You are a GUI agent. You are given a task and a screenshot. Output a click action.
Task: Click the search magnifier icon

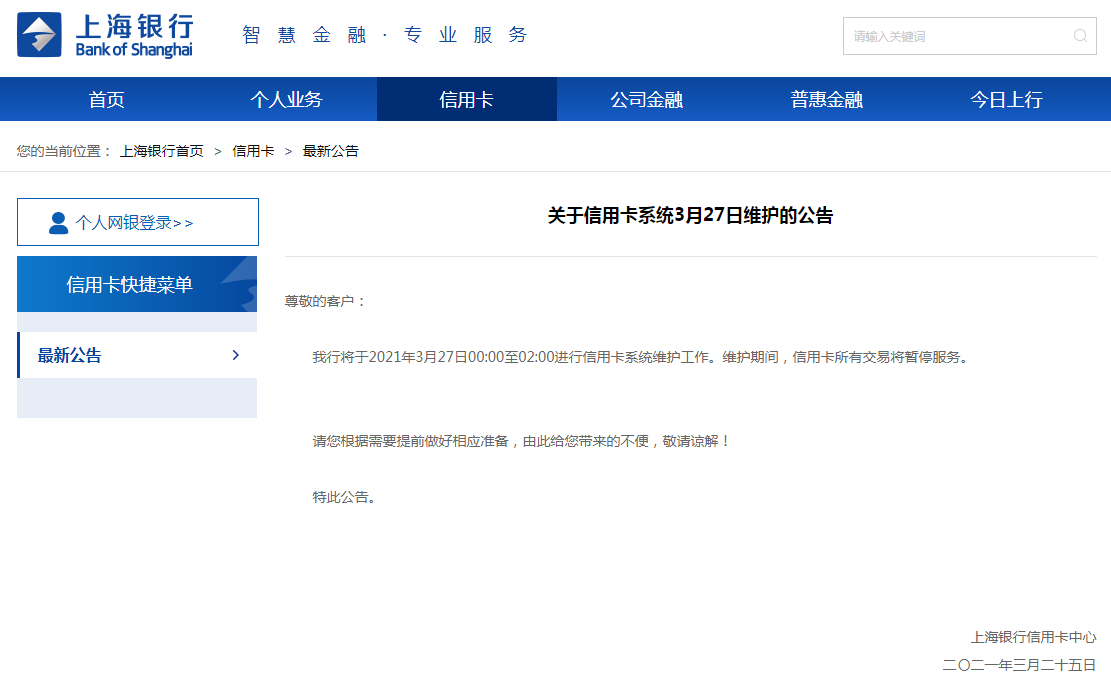tap(1080, 36)
